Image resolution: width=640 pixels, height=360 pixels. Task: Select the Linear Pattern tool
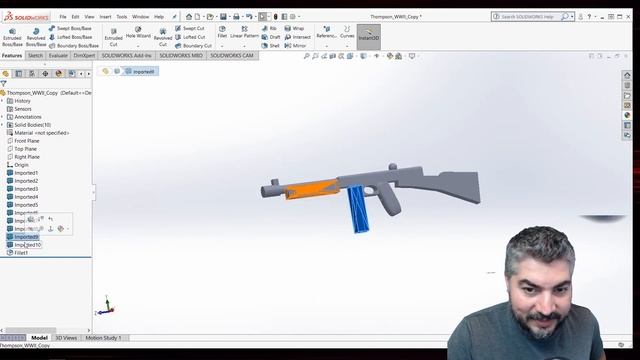click(244, 32)
